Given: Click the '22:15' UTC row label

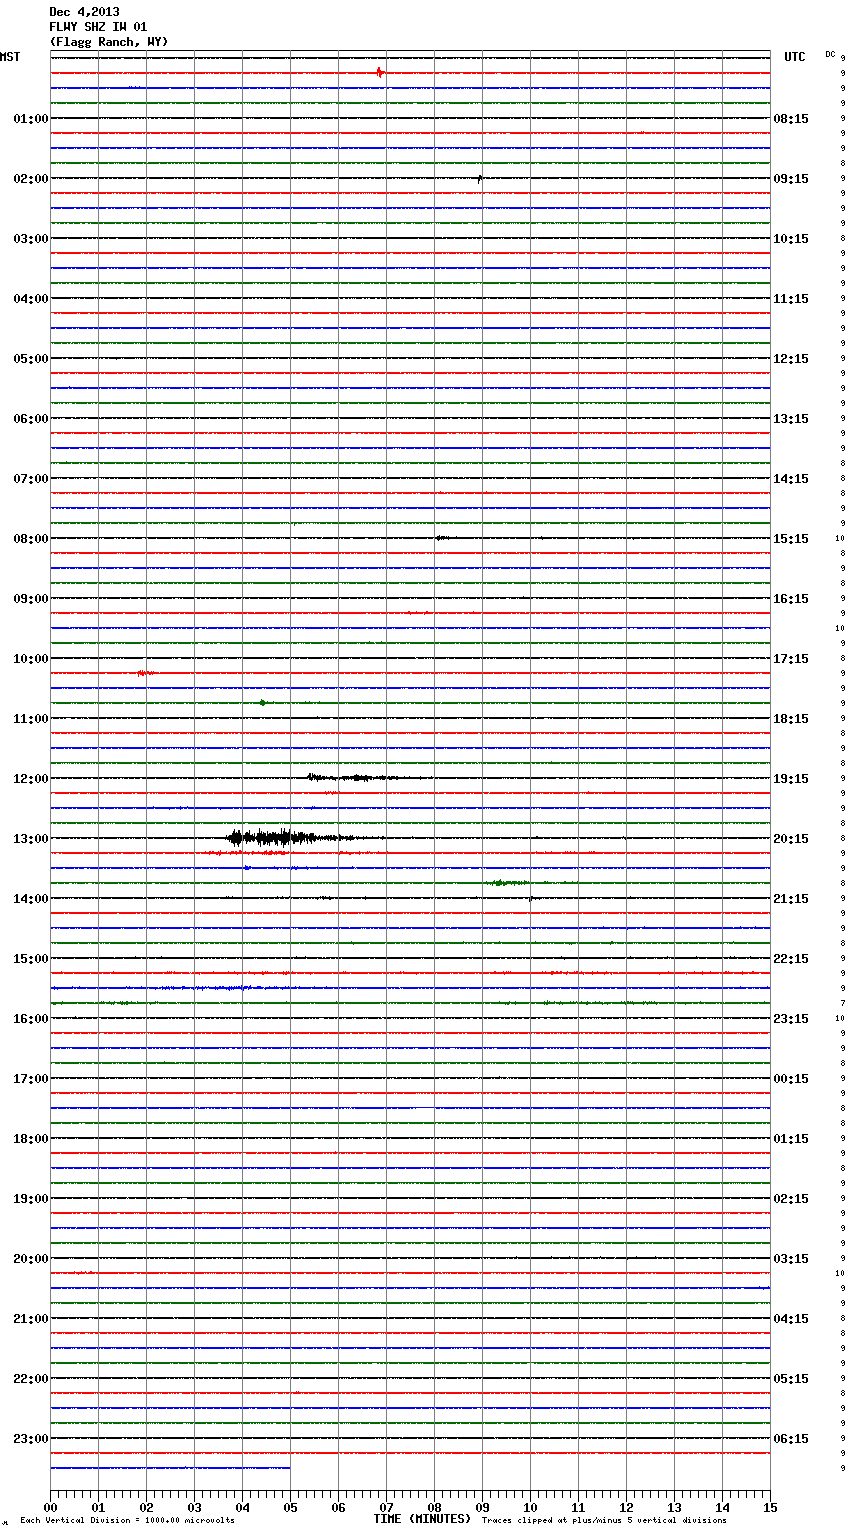Looking at the screenshot, I should click(x=791, y=959).
